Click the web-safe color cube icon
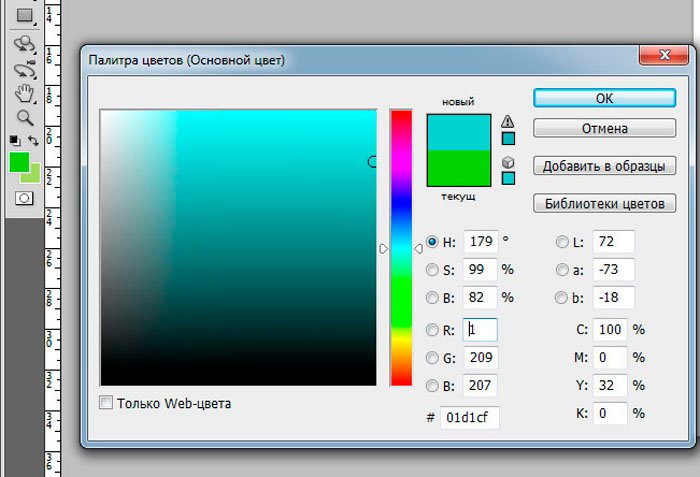This screenshot has height=477, width=700. click(x=508, y=160)
